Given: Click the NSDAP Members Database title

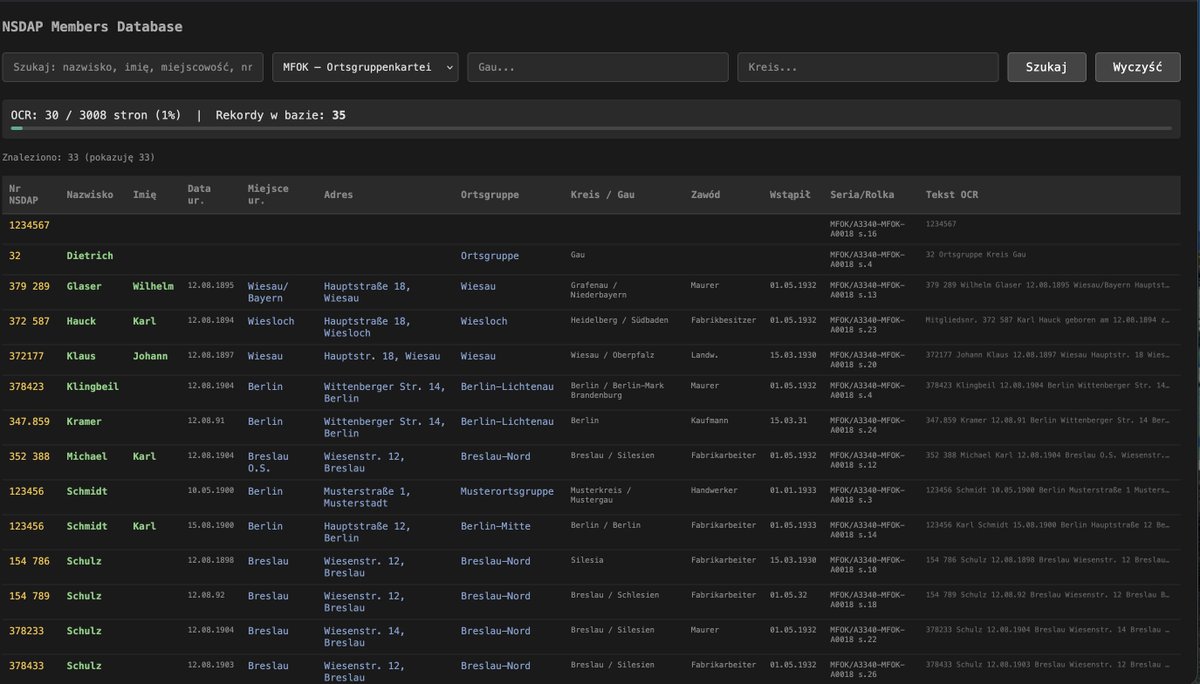Looking at the screenshot, I should click(x=92, y=27).
